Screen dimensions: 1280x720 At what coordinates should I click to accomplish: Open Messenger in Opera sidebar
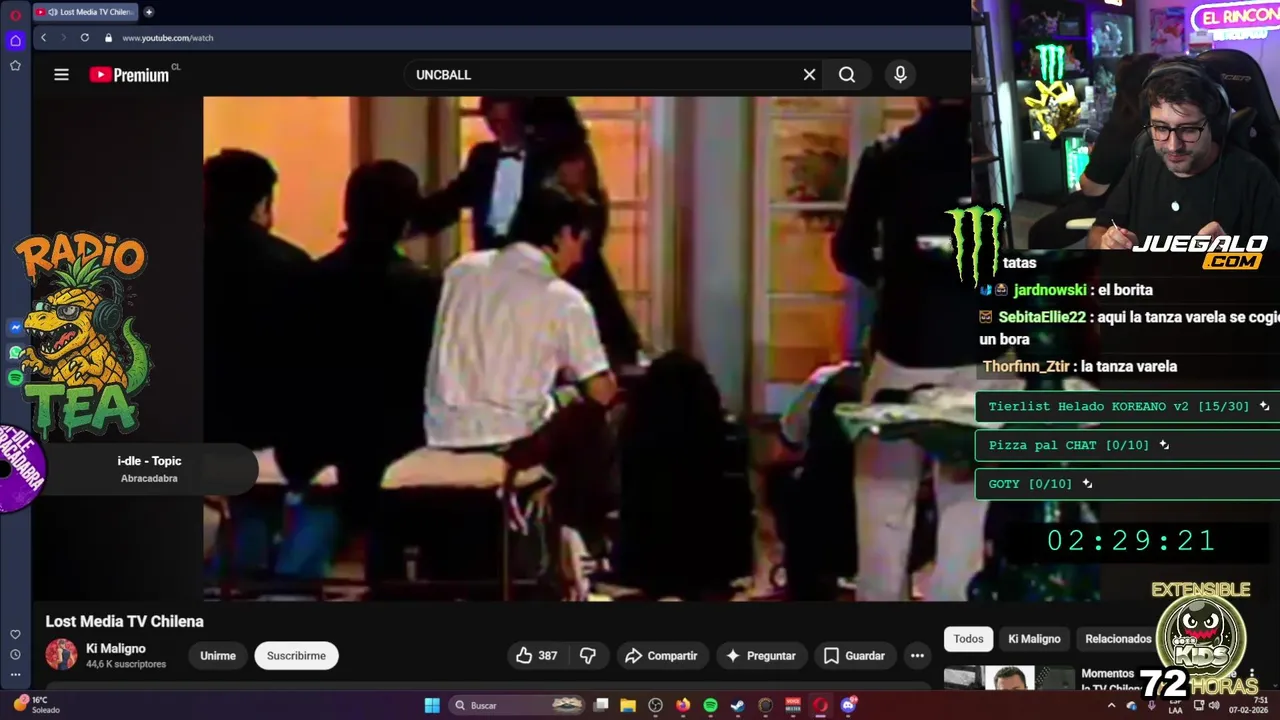click(x=16, y=327)
